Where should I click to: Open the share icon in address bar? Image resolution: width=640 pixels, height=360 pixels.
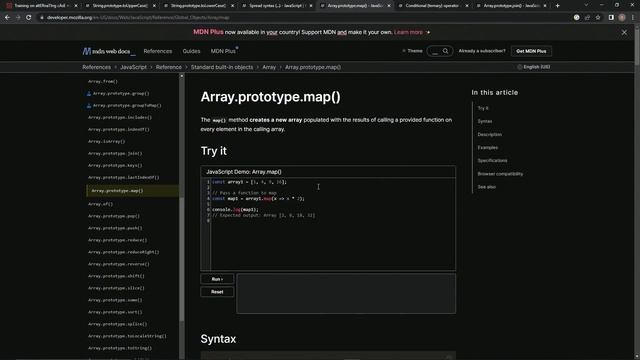pos(587,18)
